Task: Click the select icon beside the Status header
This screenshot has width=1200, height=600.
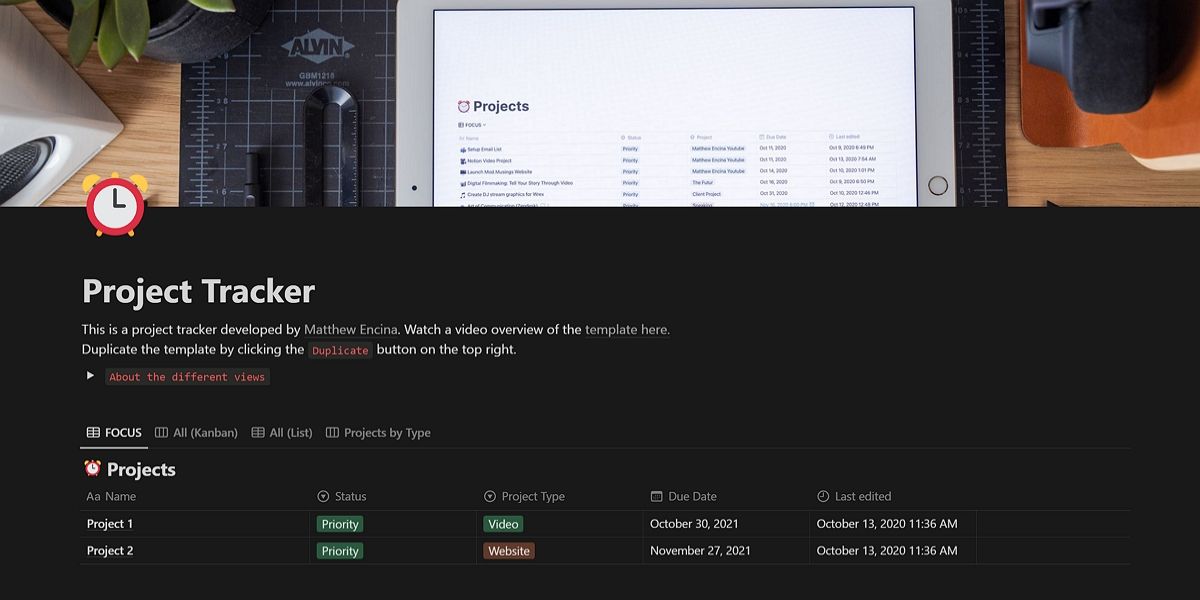Action: [x=322, y=496]
